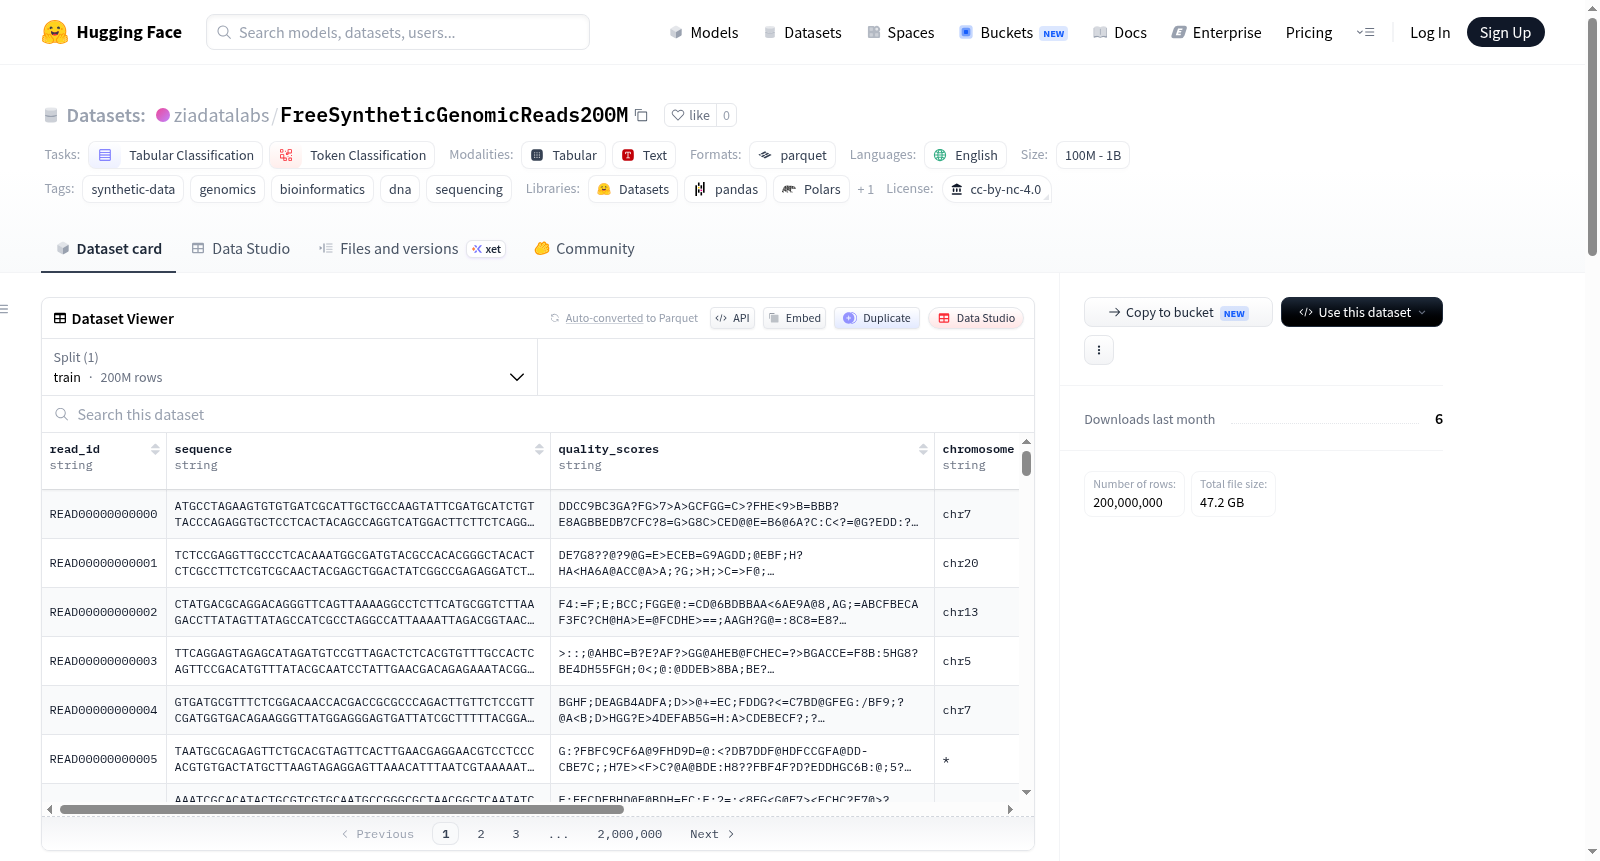Jump to page 2,000,000
The height and width of the screenshot is (861, 1600).
pos(630,834)
